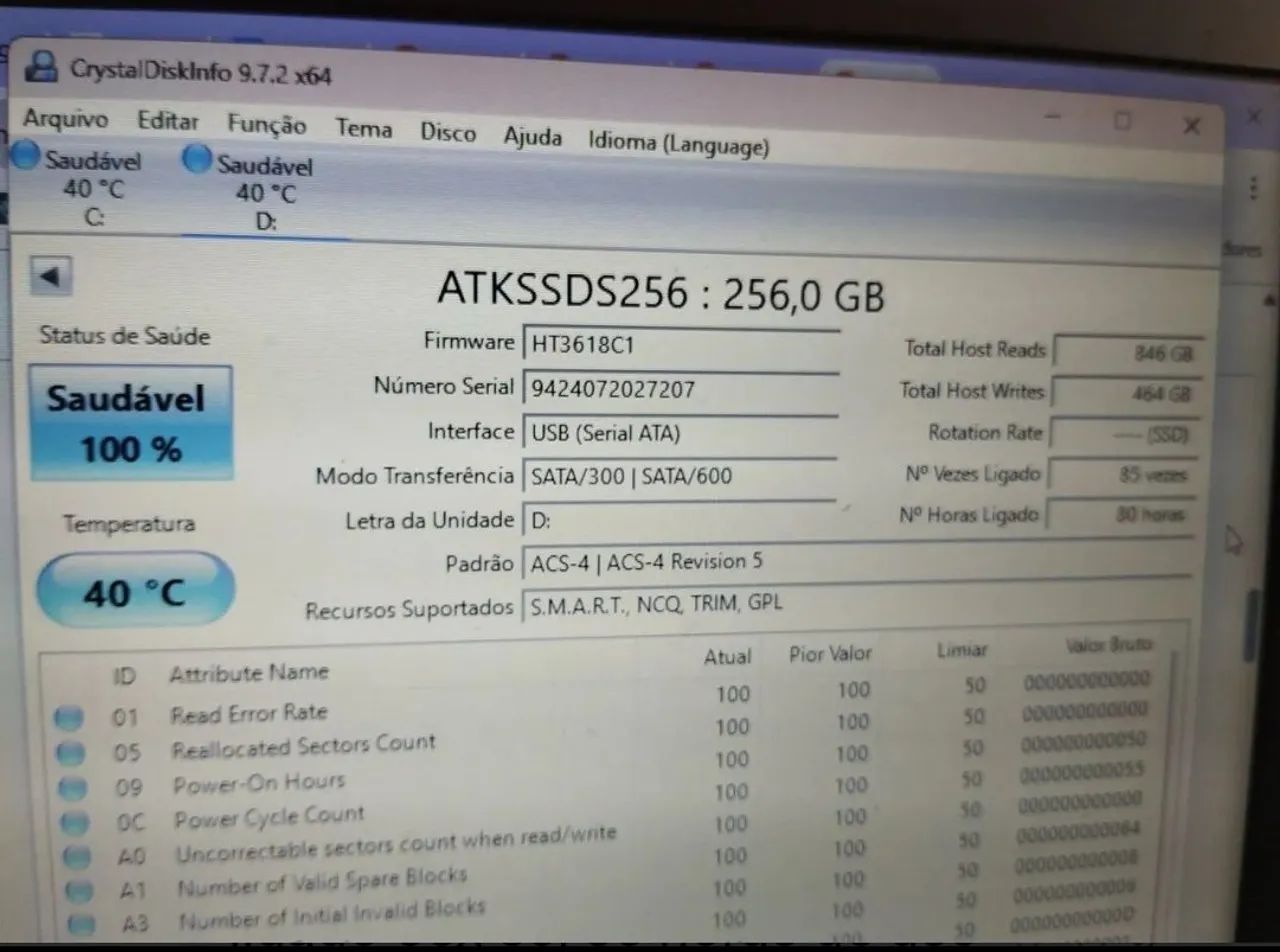1280x952 pixels.
Task: Click the status icon for Reallocated Sectors Count
Action: pyautogui.click(x=70, y=752)
